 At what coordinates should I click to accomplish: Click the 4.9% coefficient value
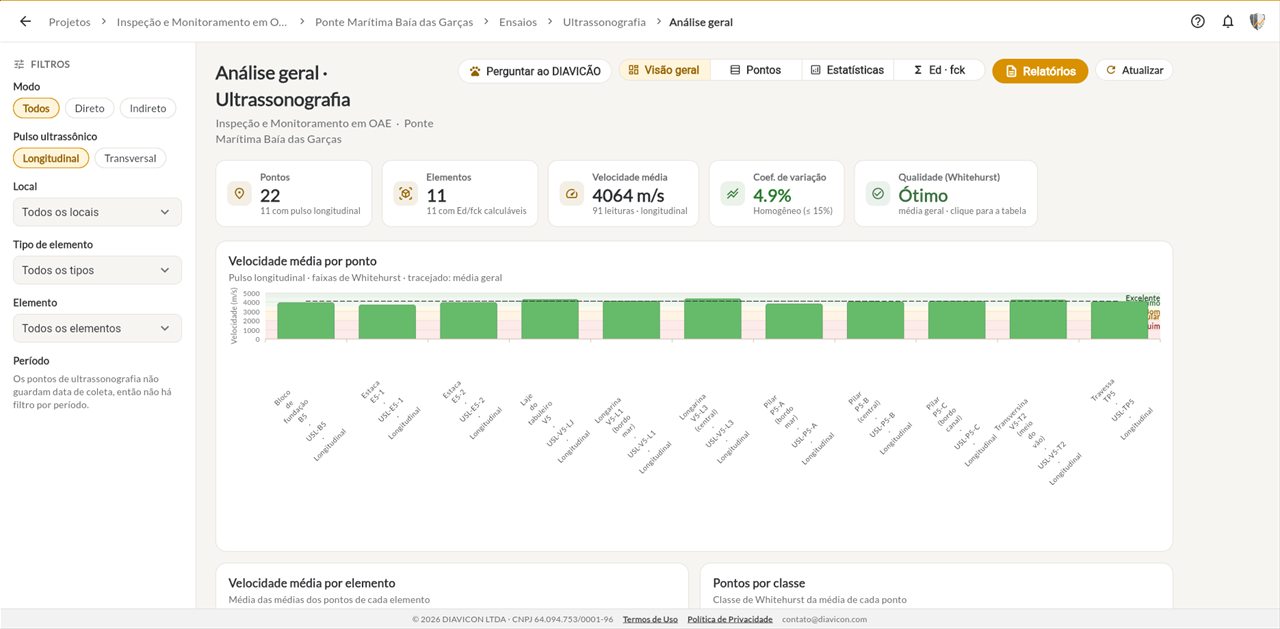[772, 195]
